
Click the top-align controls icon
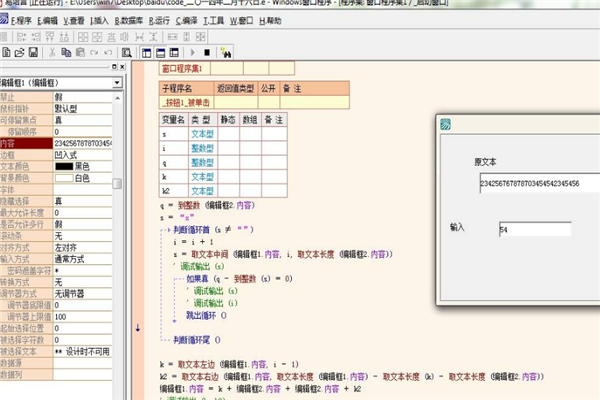coord(50,37)
